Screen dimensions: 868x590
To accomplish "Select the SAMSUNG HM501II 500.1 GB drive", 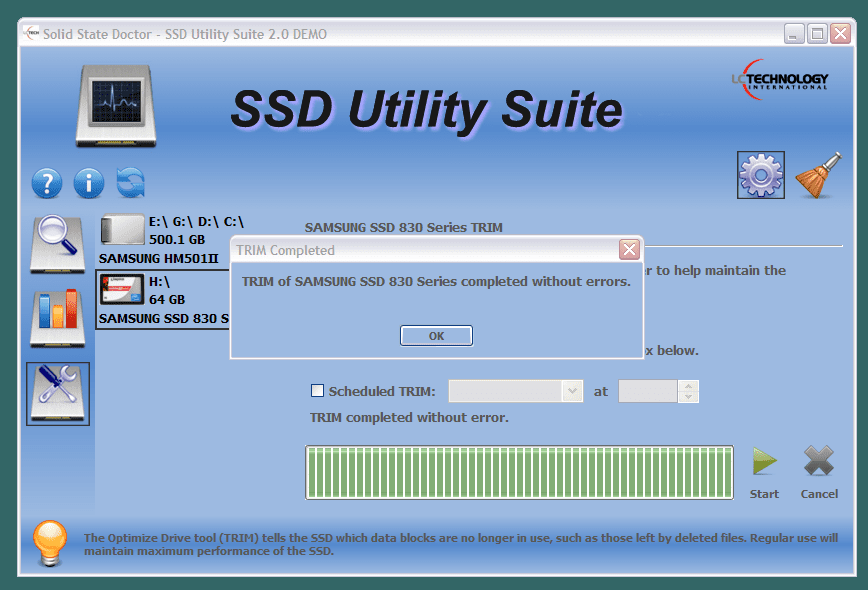I will (x=164, y=240).
